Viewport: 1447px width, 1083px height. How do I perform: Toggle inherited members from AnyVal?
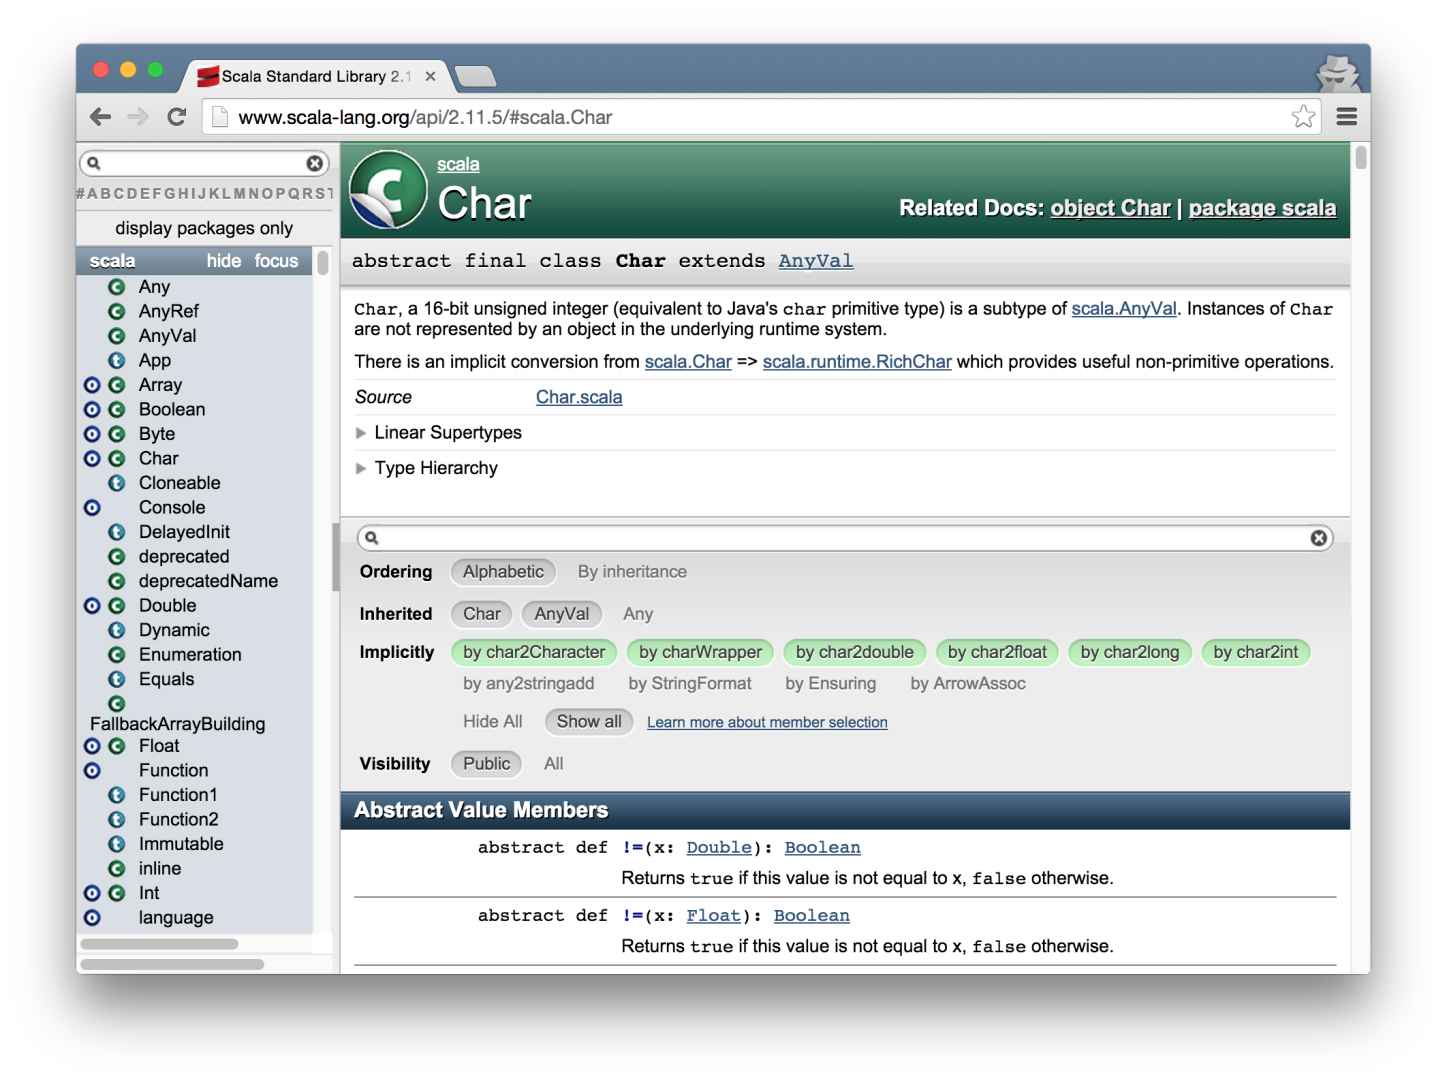point(562,614)
